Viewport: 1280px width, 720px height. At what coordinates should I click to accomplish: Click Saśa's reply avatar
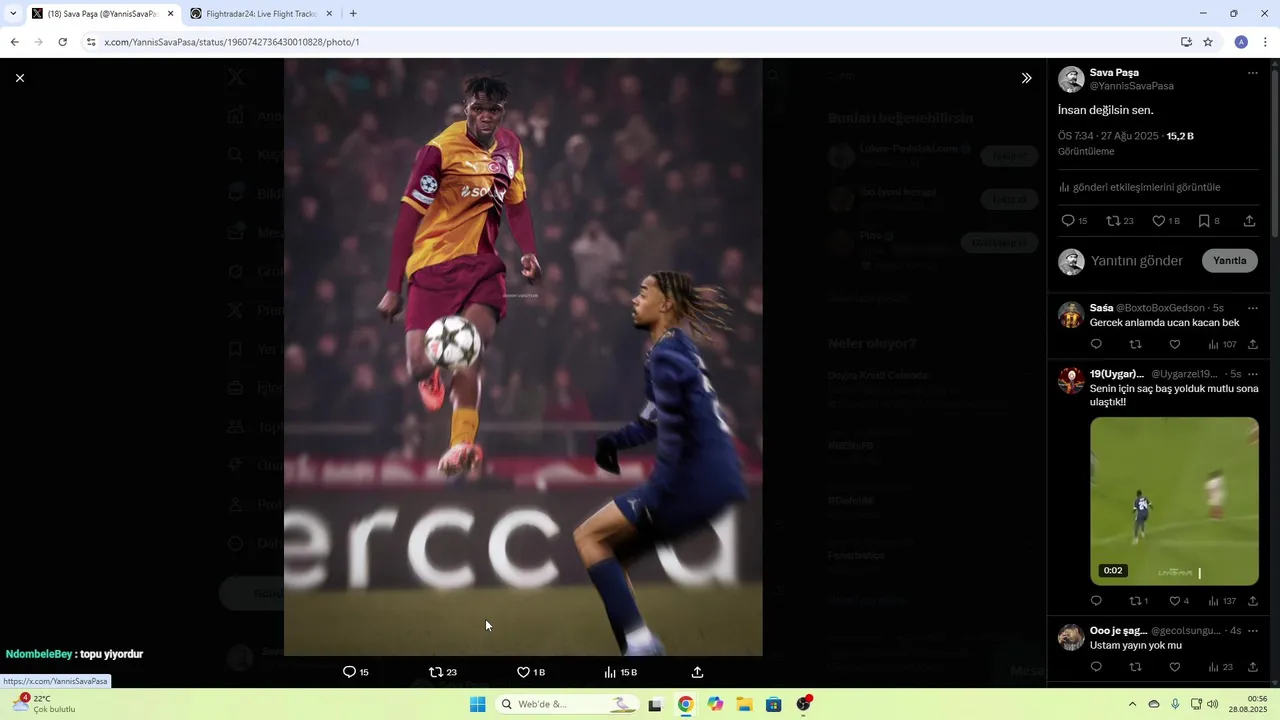click(x=1071, y=315)
